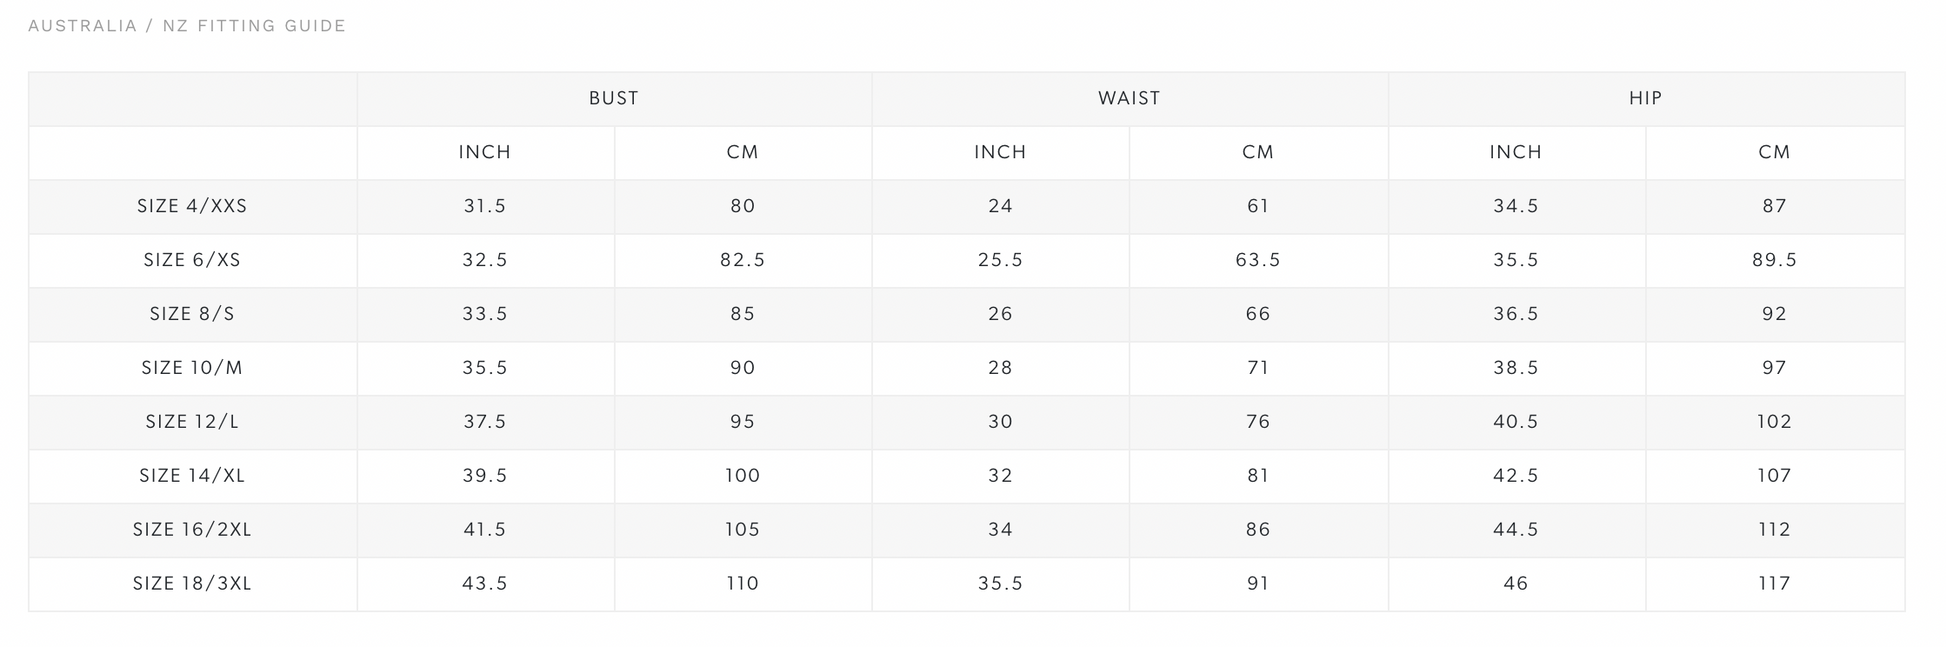Screen dimensions: 1946x647
Task: Click the AUSTRALIA / NZ FITTING GUIDE heading
Action: coord(187,26)
